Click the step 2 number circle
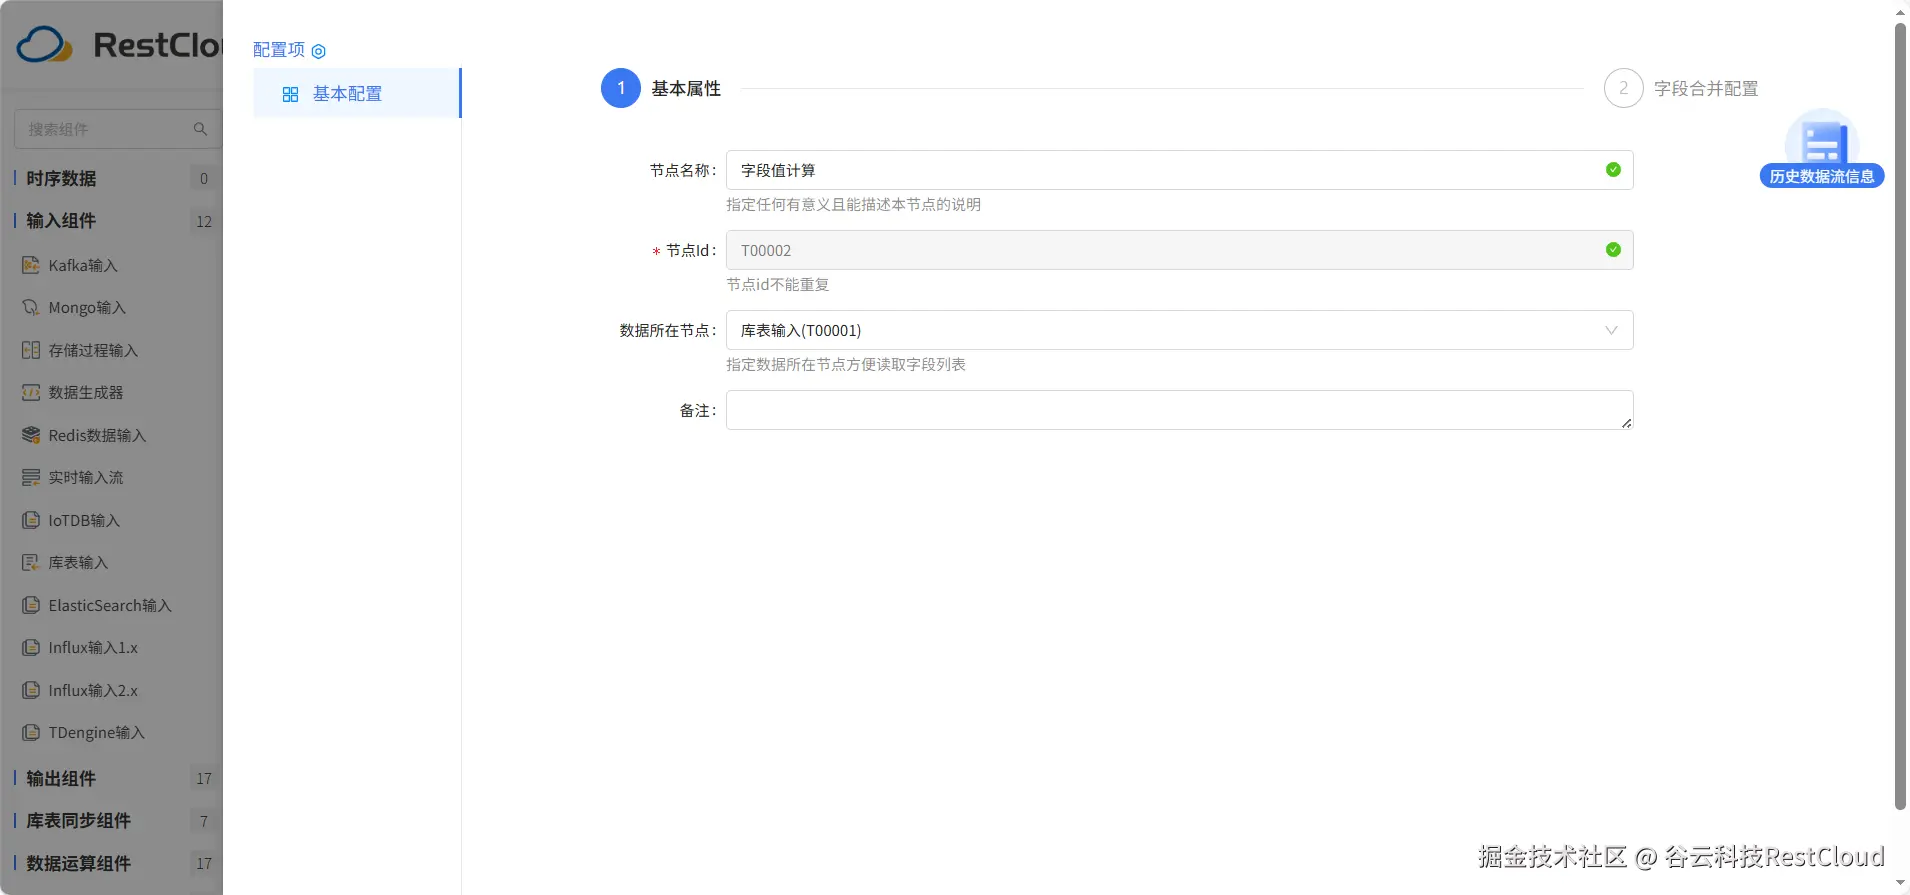Image resolution: width=1910 pixels, height=895 pixels. [1623, 88]
